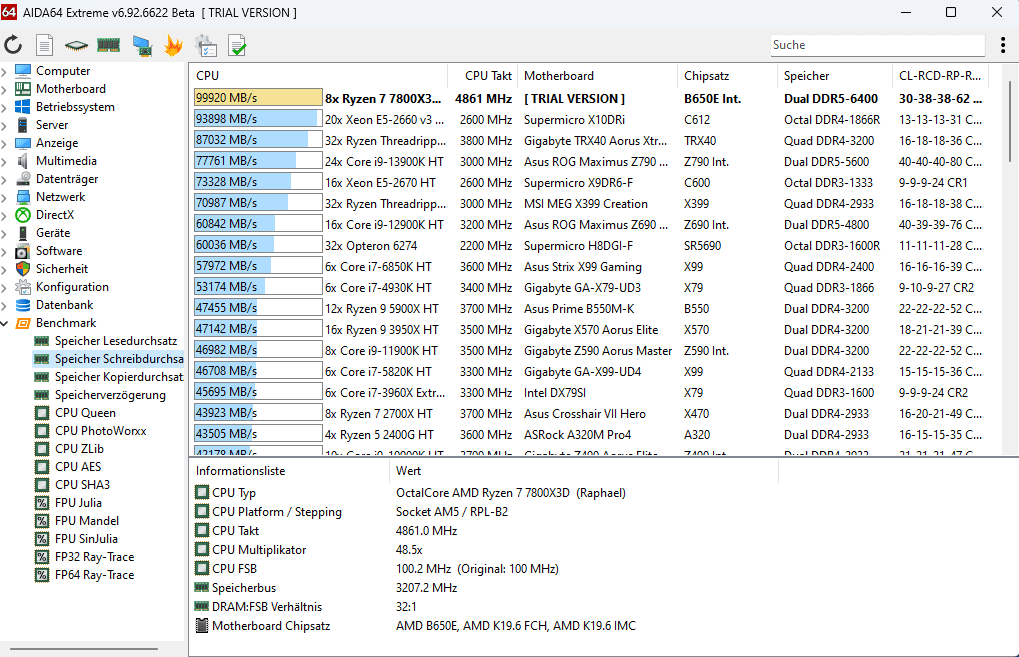Click the checkmark document toolbar icon

tap(237, 45)
